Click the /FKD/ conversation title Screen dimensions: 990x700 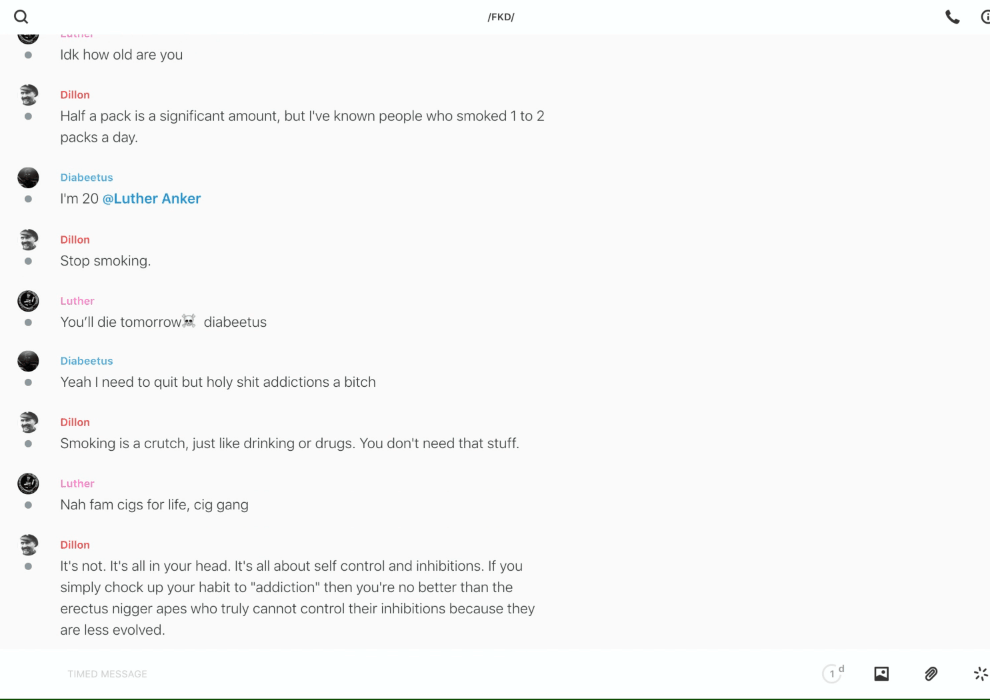pos(501,17)
